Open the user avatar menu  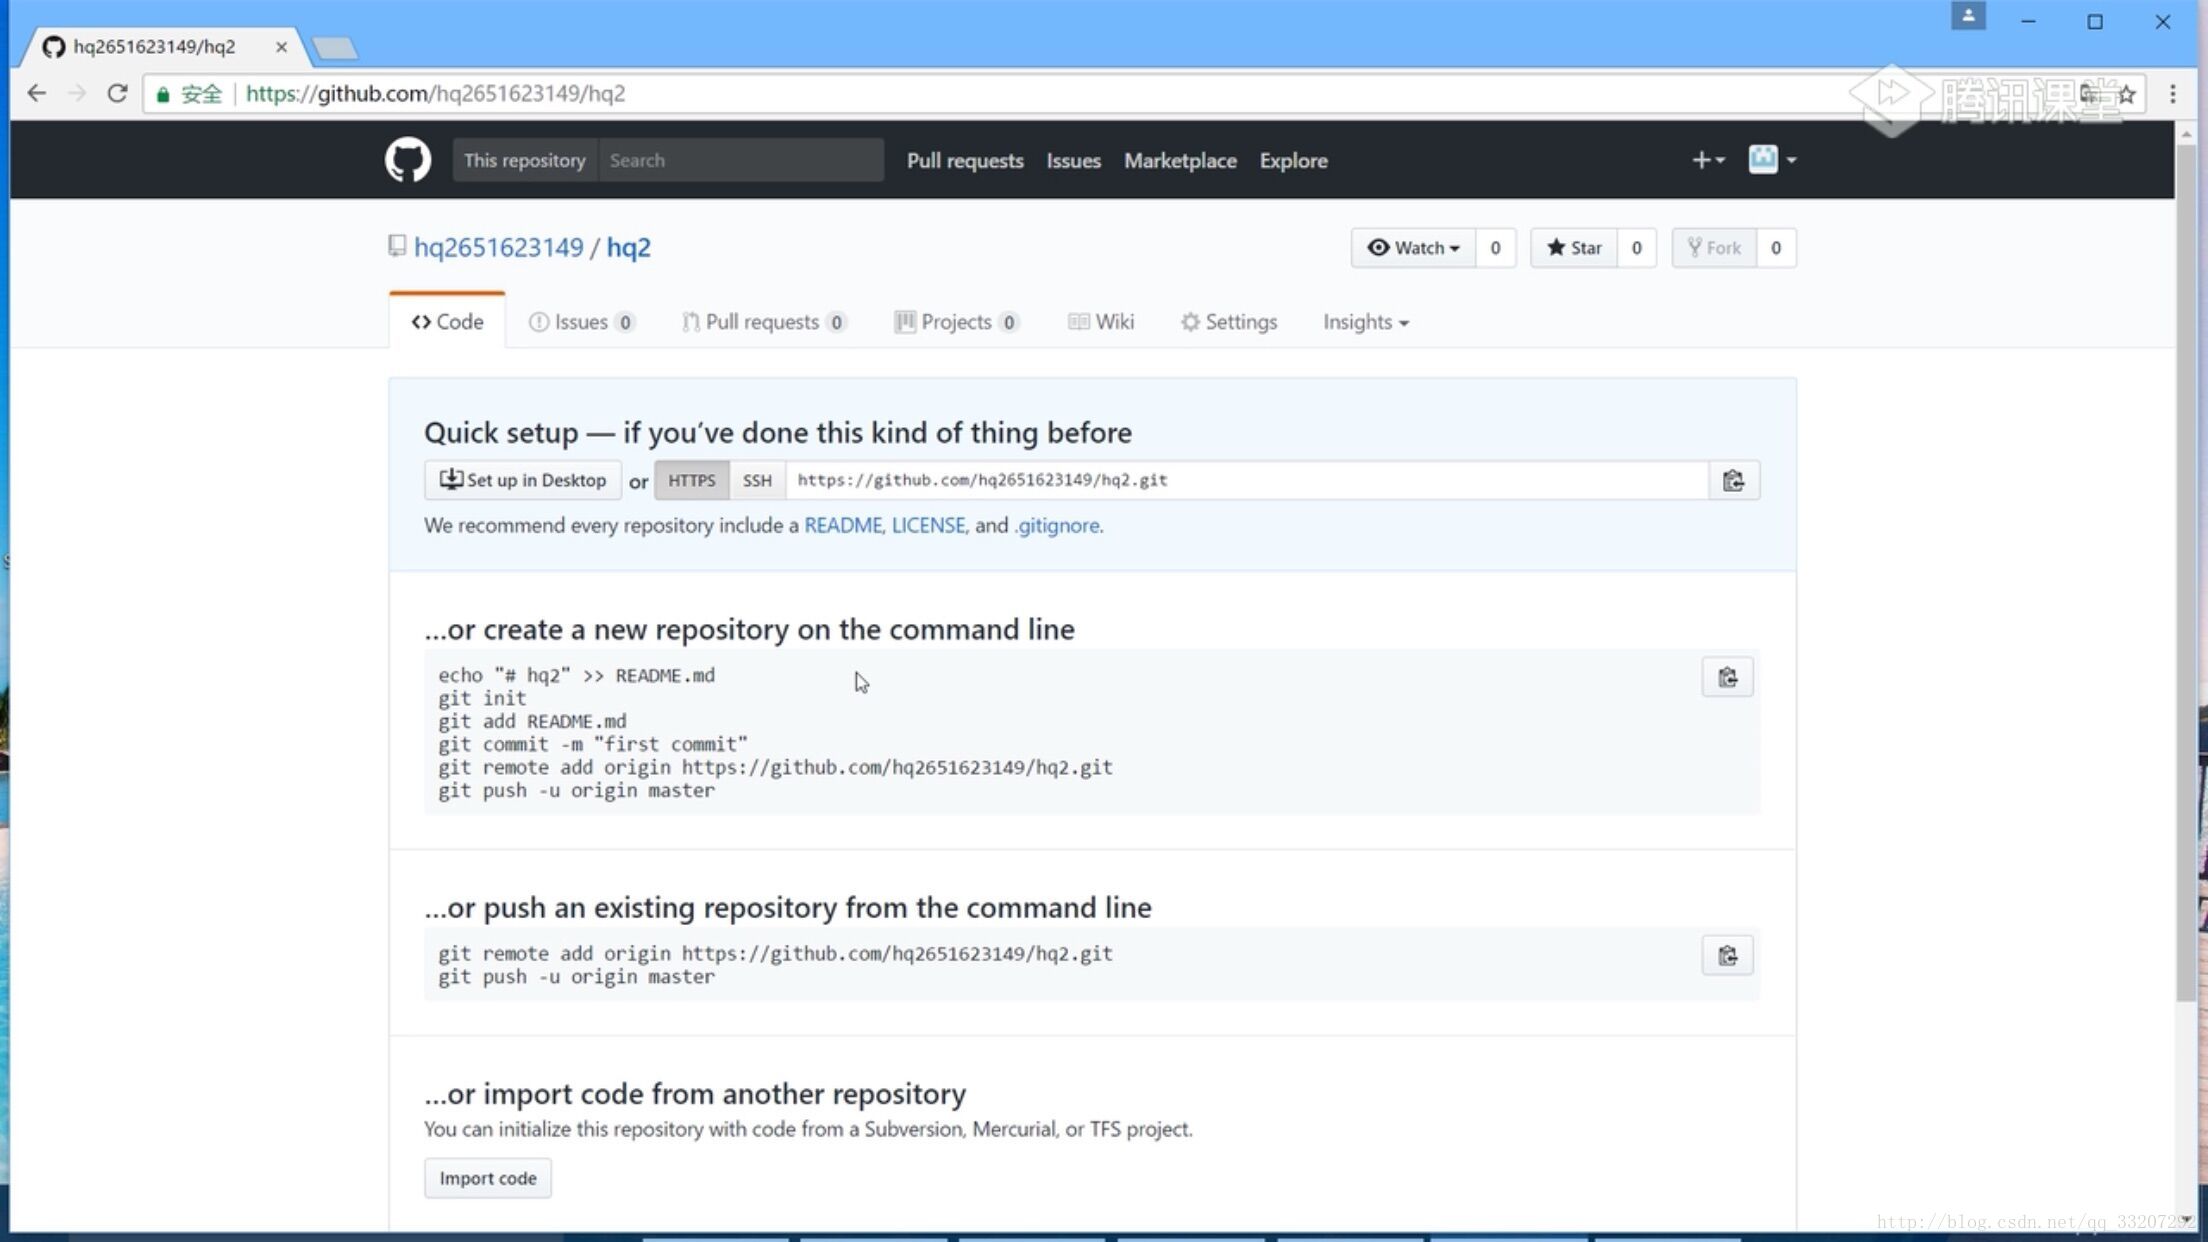[x=1772, y=160]
